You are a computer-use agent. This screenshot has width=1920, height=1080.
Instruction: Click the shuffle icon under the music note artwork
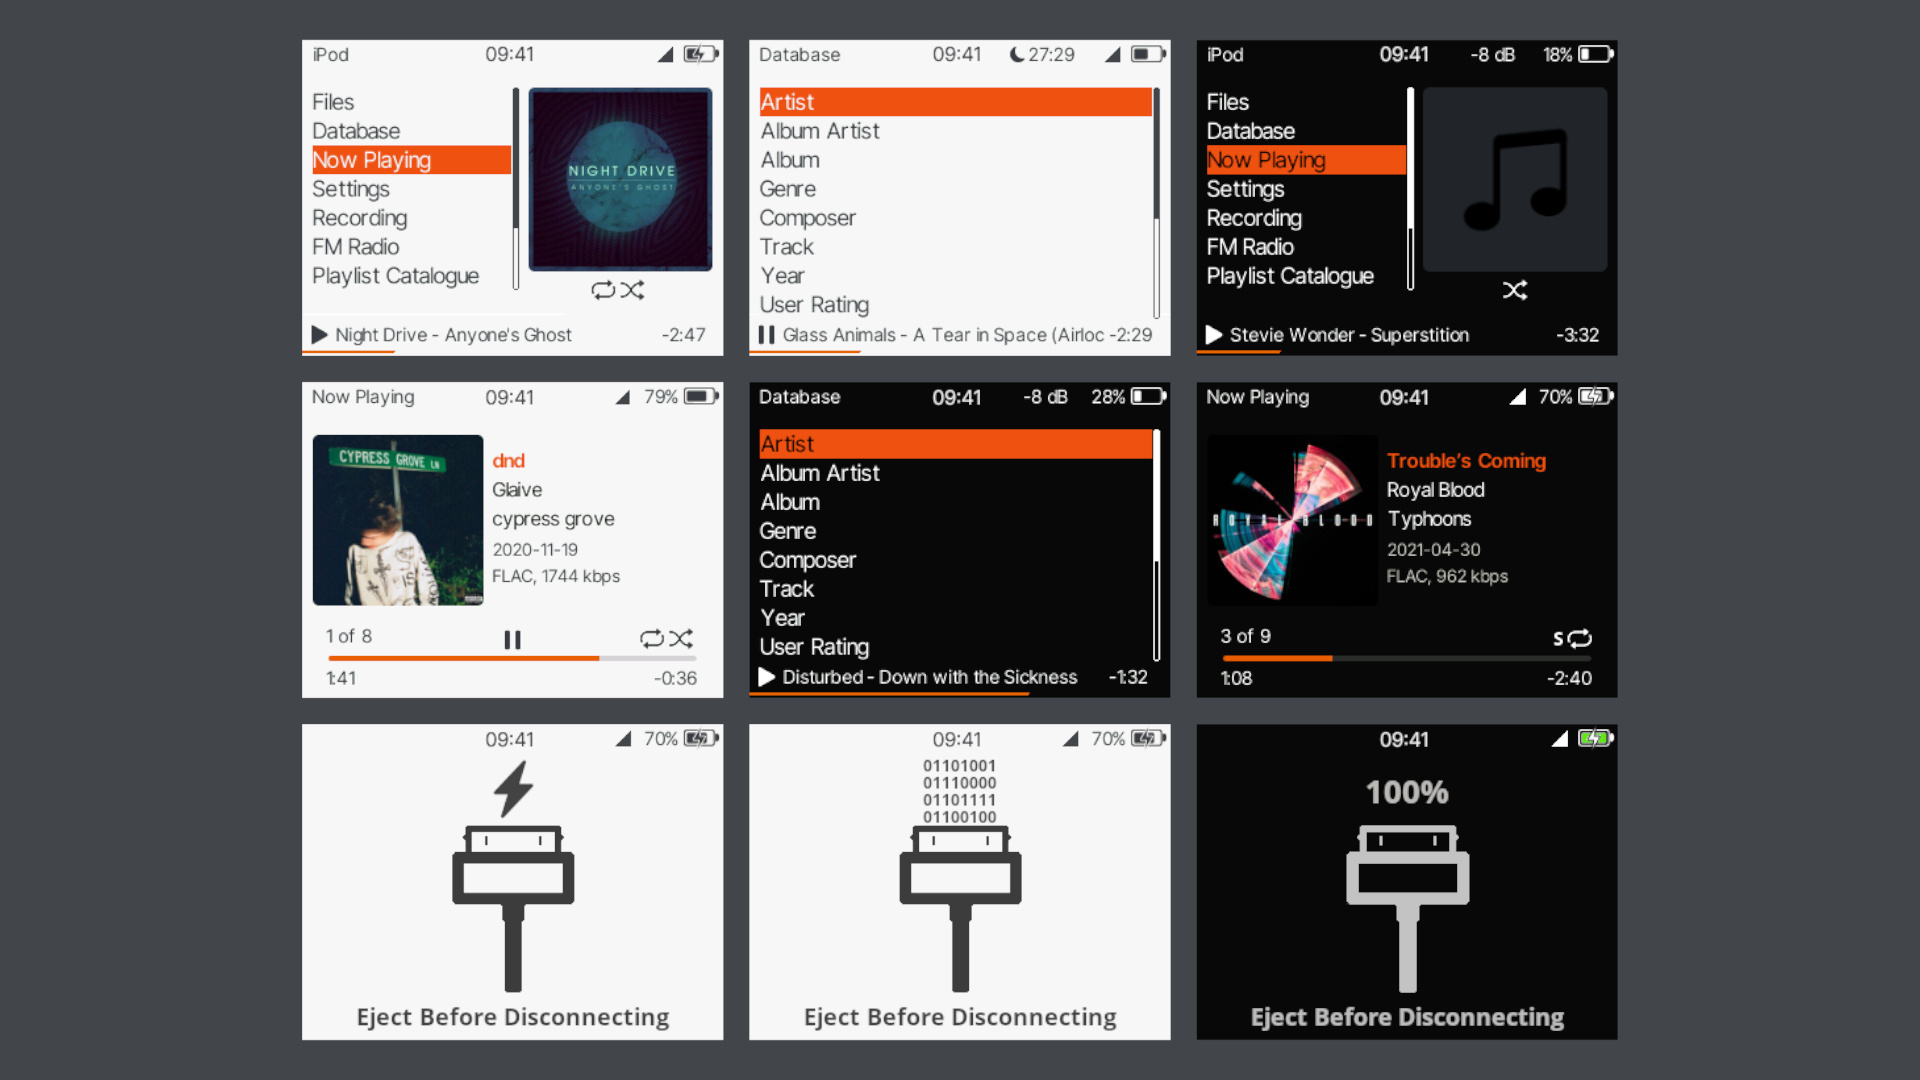[x=1514, y=290]
